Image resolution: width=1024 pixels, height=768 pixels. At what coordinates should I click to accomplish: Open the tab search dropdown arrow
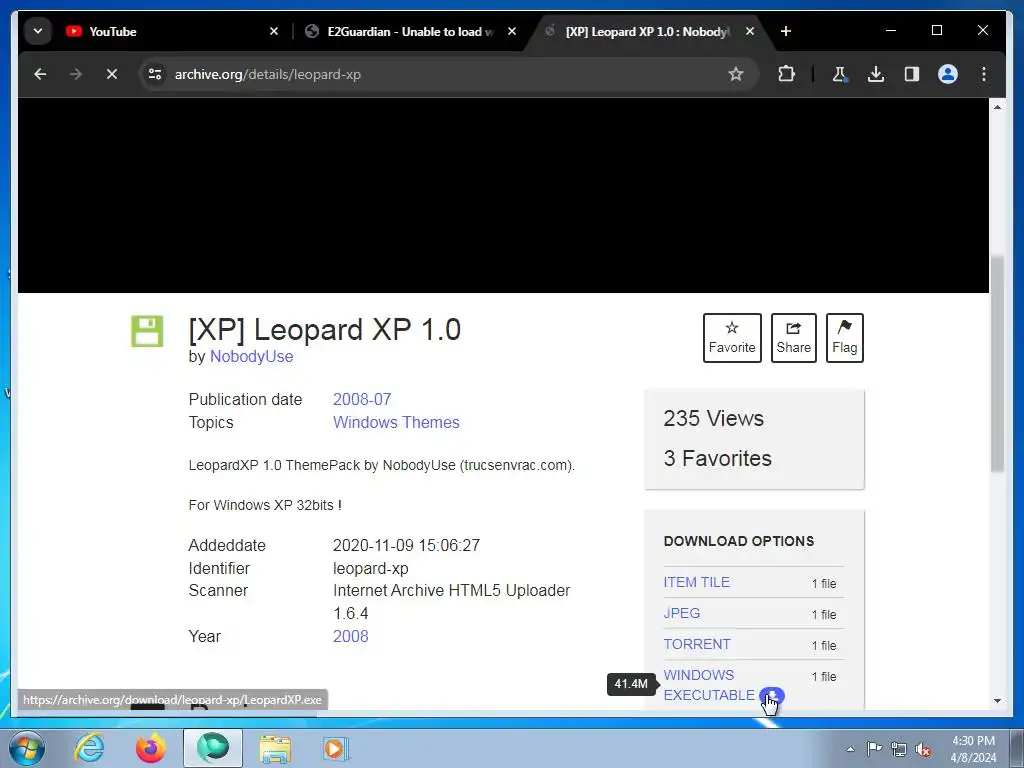(38, 31)
